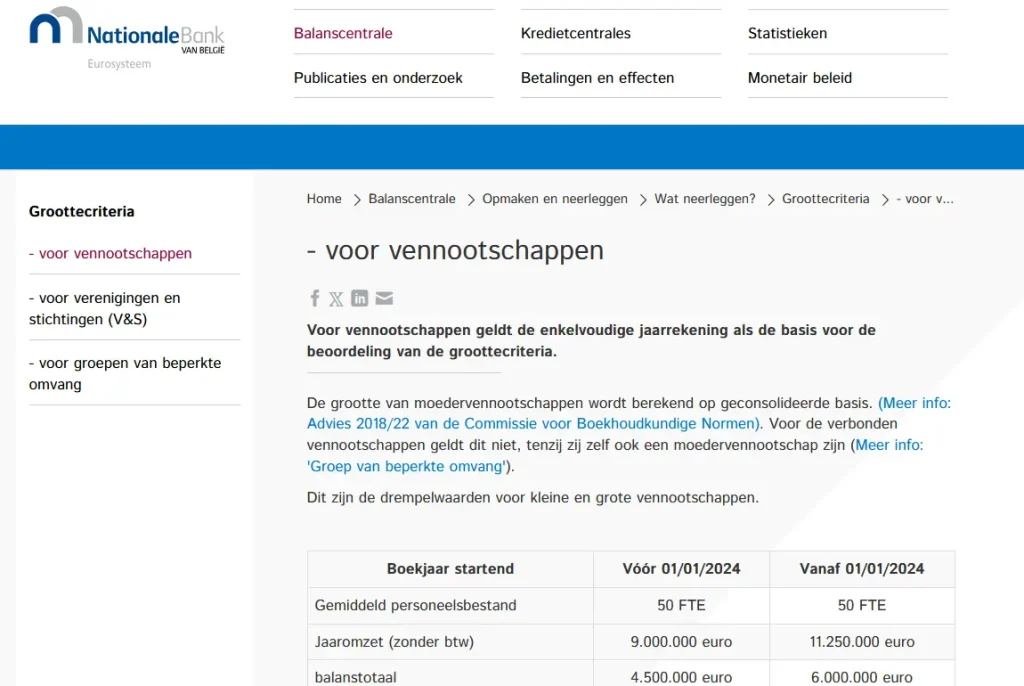Open the Balanscentrale main menu item
Viewport: 1024px width, 686px height.
click(x=343, y=33)
